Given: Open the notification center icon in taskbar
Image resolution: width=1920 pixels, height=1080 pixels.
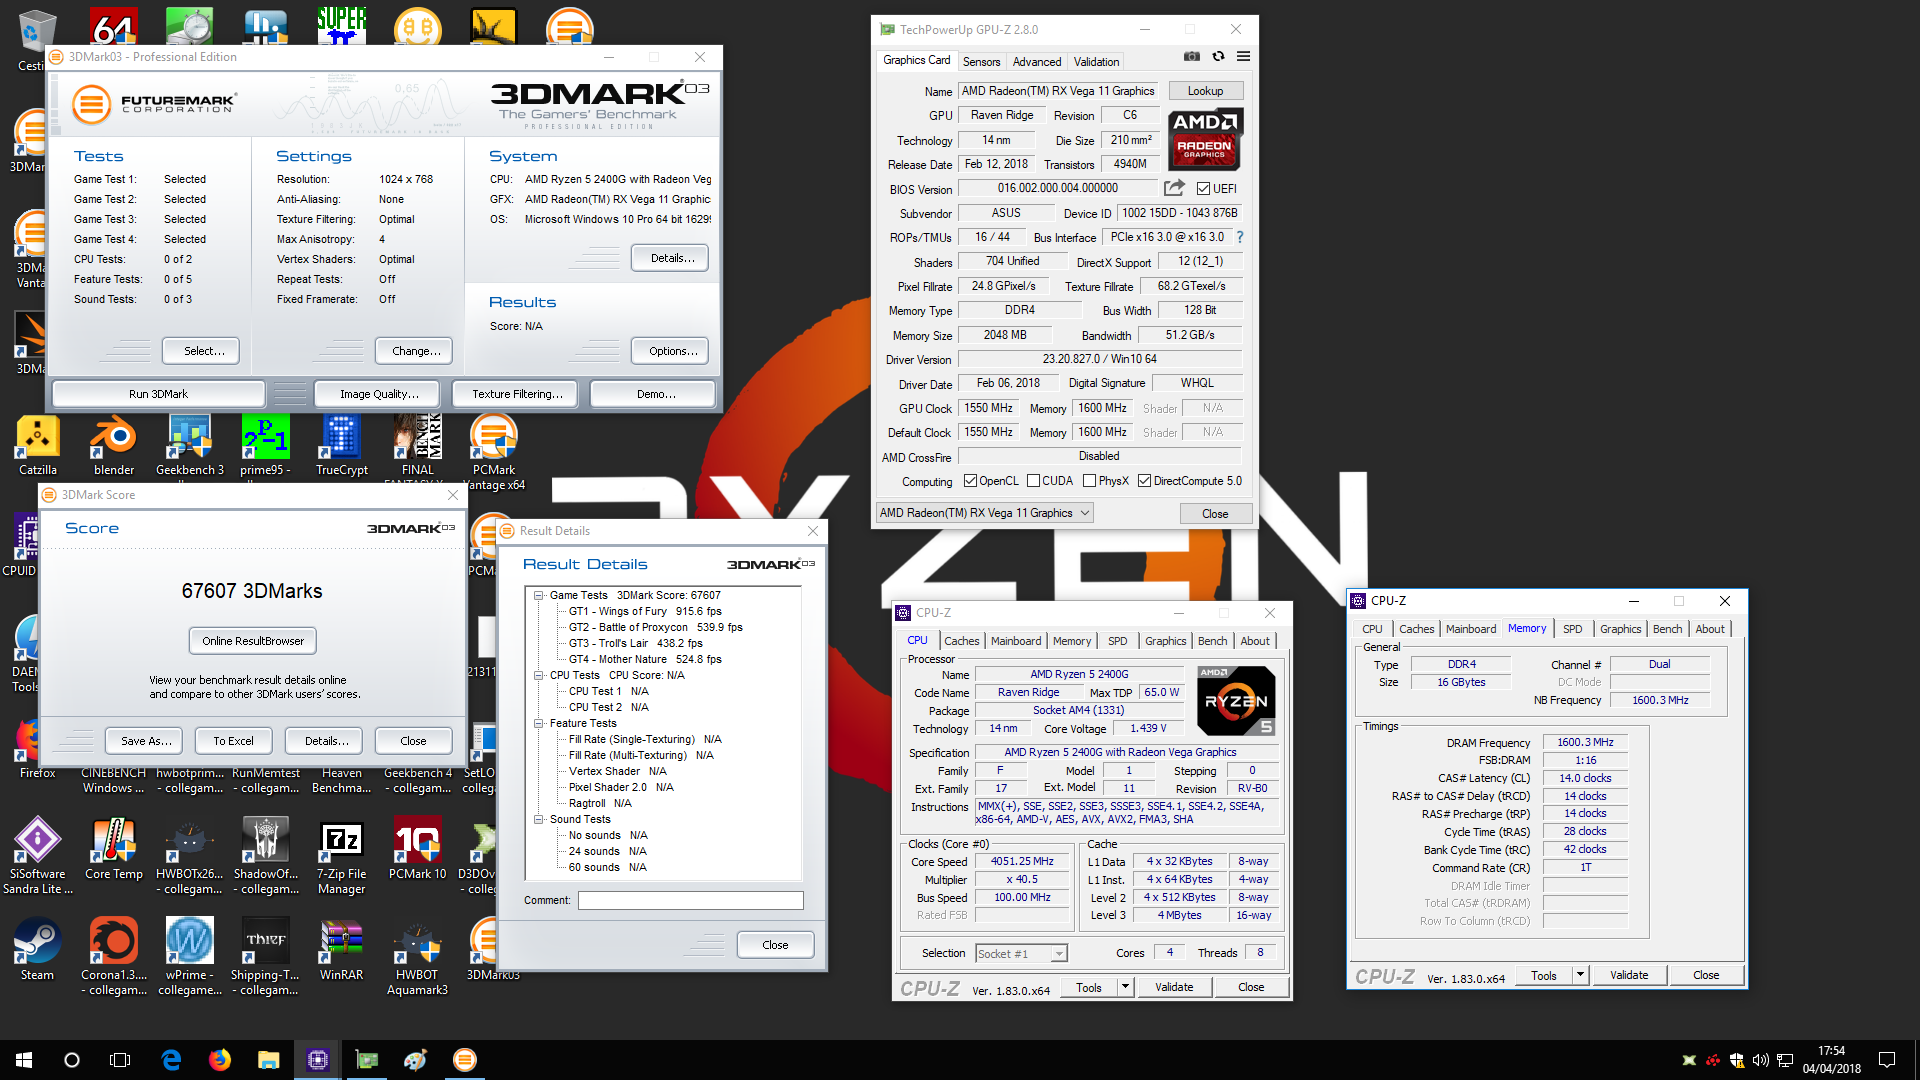Looking at the screenshot, I should (1887, 1060).
